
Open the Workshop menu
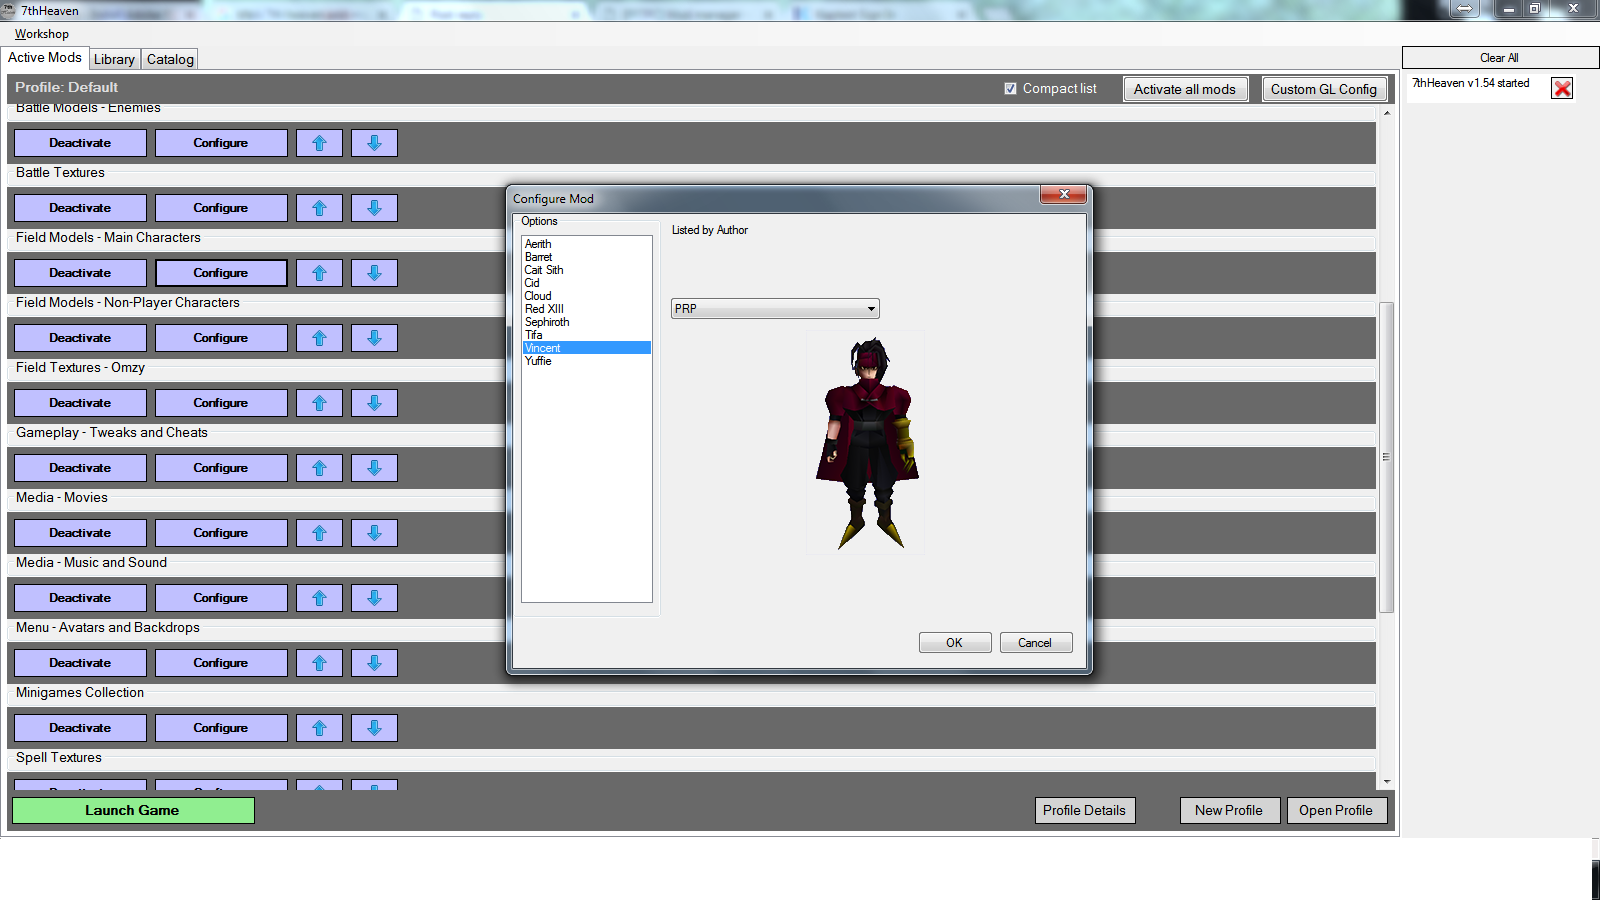click(x=41, y=34)
